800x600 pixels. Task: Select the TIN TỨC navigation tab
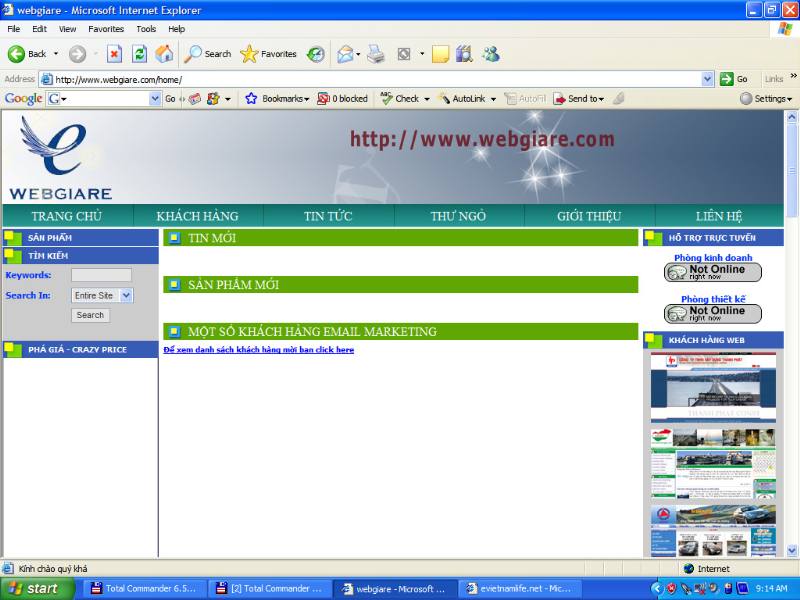coord(328,216)
